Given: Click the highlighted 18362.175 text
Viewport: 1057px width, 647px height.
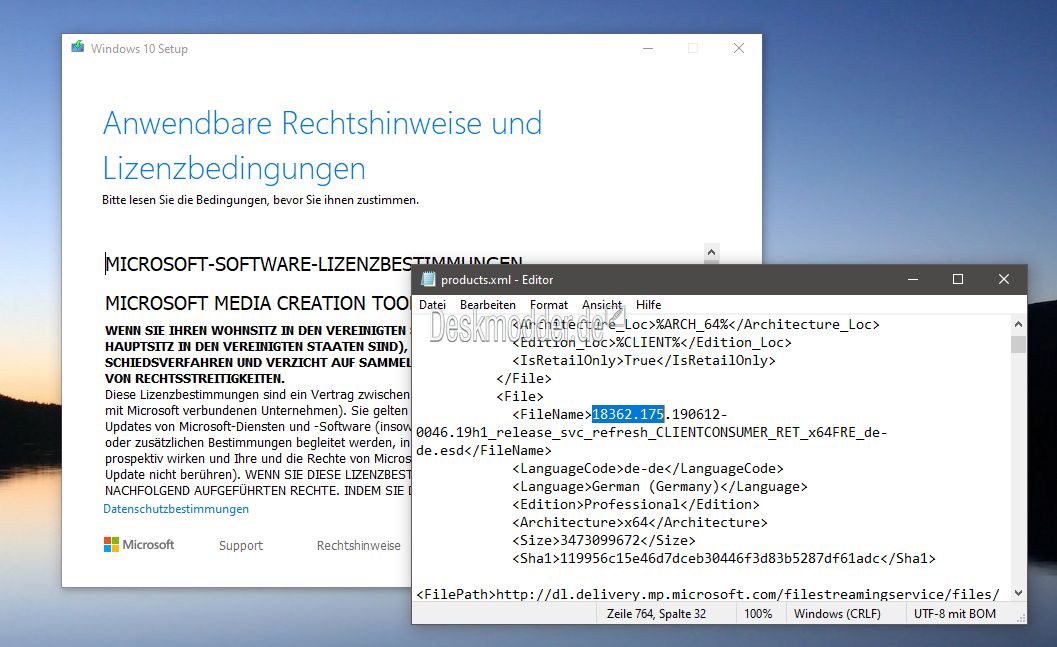Looking at the screenshot, I should point(628,414).
